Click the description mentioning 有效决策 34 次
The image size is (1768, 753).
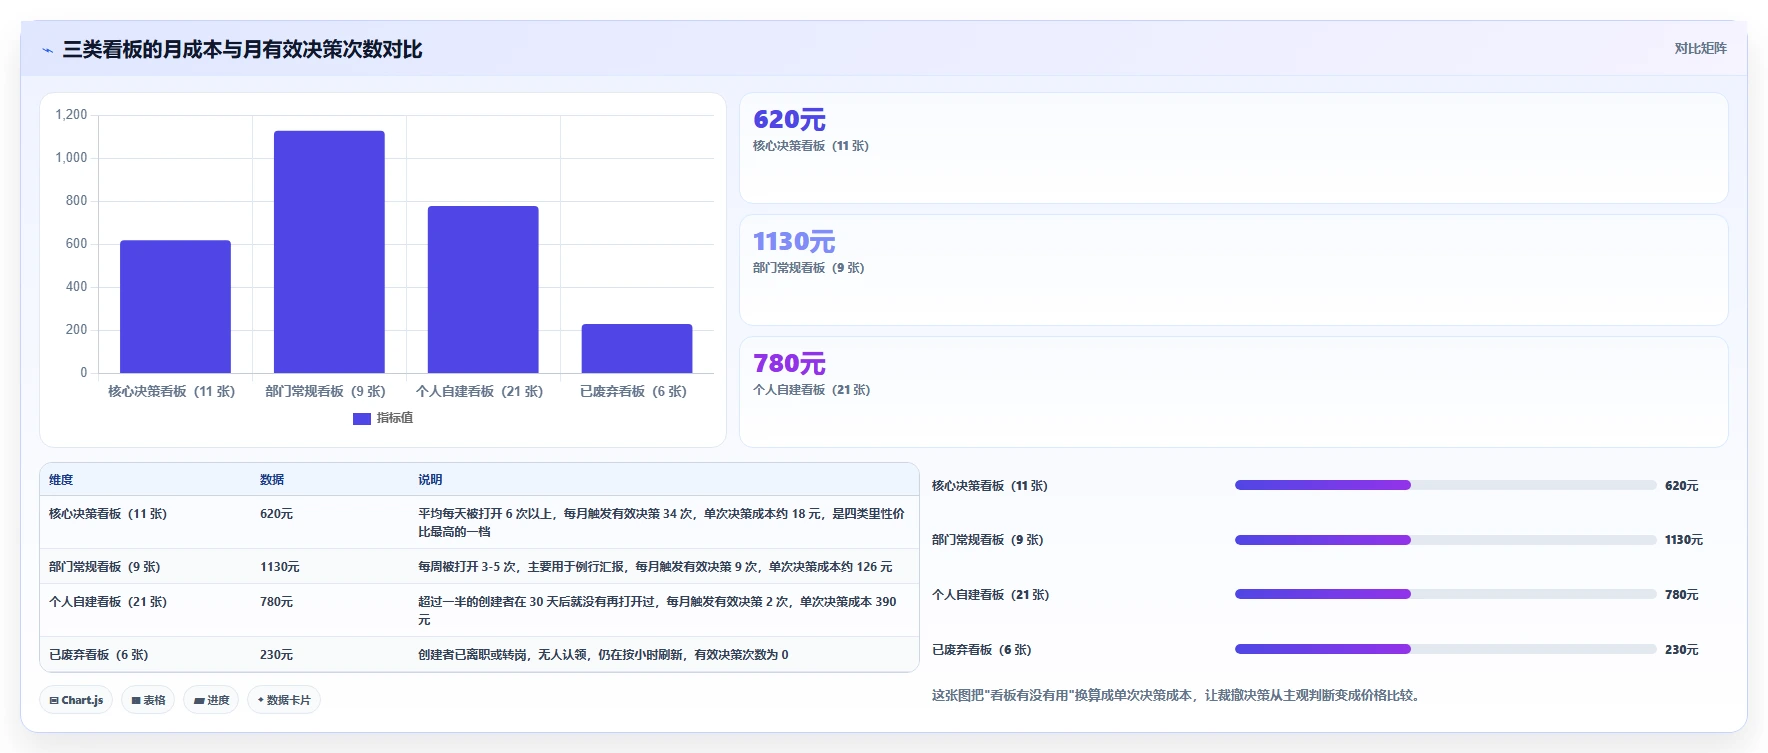click(x=661, y=523)
